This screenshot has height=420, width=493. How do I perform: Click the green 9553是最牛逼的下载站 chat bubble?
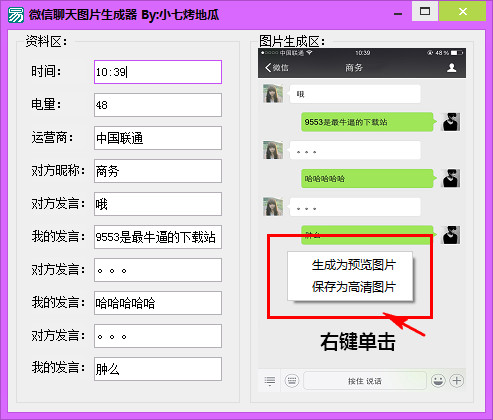pyautogui.click(x=368, y=122)
